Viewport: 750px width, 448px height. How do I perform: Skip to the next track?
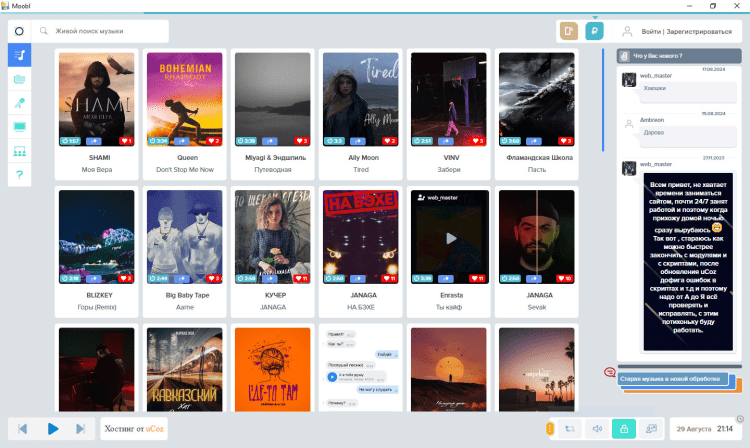pos(80,429)
